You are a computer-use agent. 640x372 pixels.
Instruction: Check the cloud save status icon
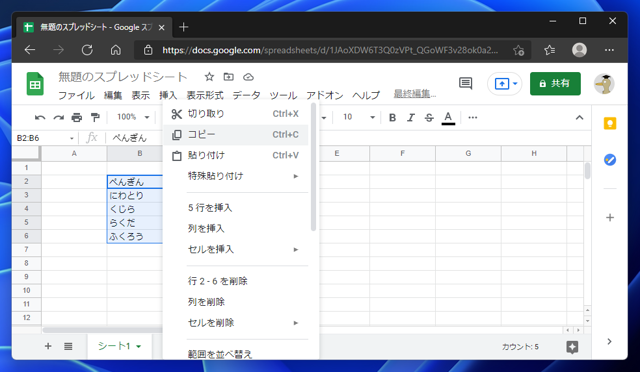[x=248, y=77]
